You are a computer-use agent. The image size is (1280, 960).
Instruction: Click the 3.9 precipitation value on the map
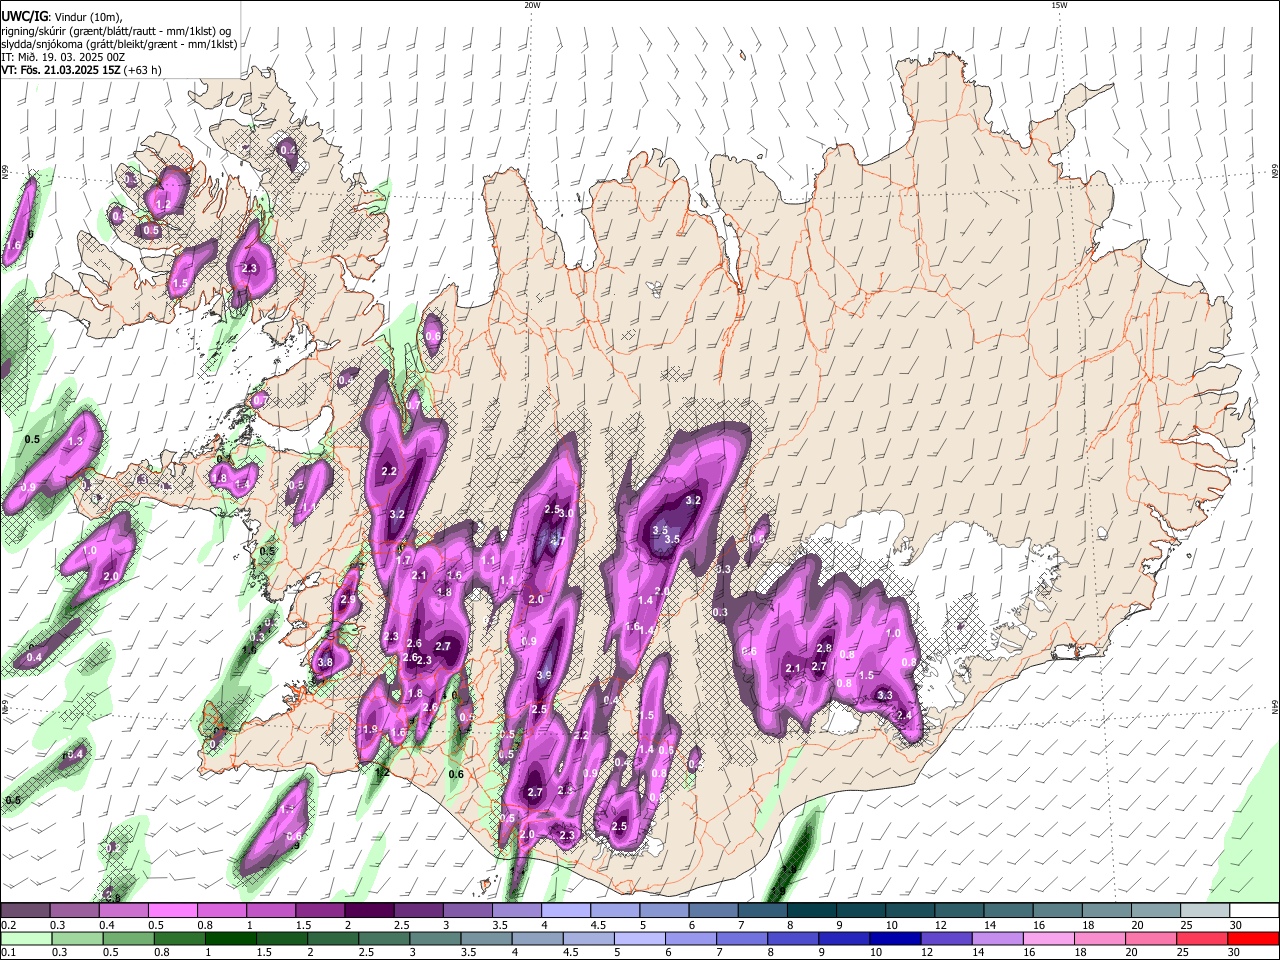click(544, 676)
